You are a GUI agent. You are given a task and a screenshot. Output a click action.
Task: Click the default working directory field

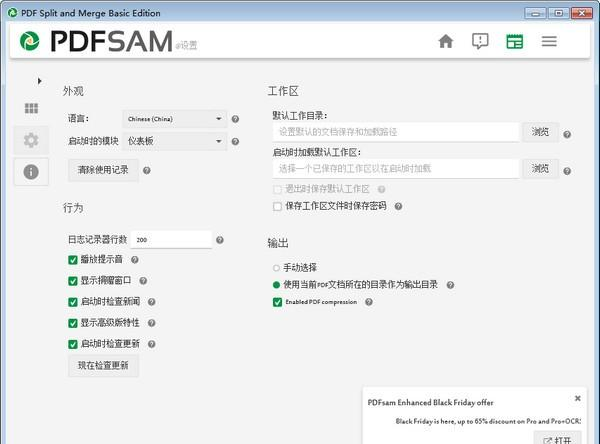(396, 132)
